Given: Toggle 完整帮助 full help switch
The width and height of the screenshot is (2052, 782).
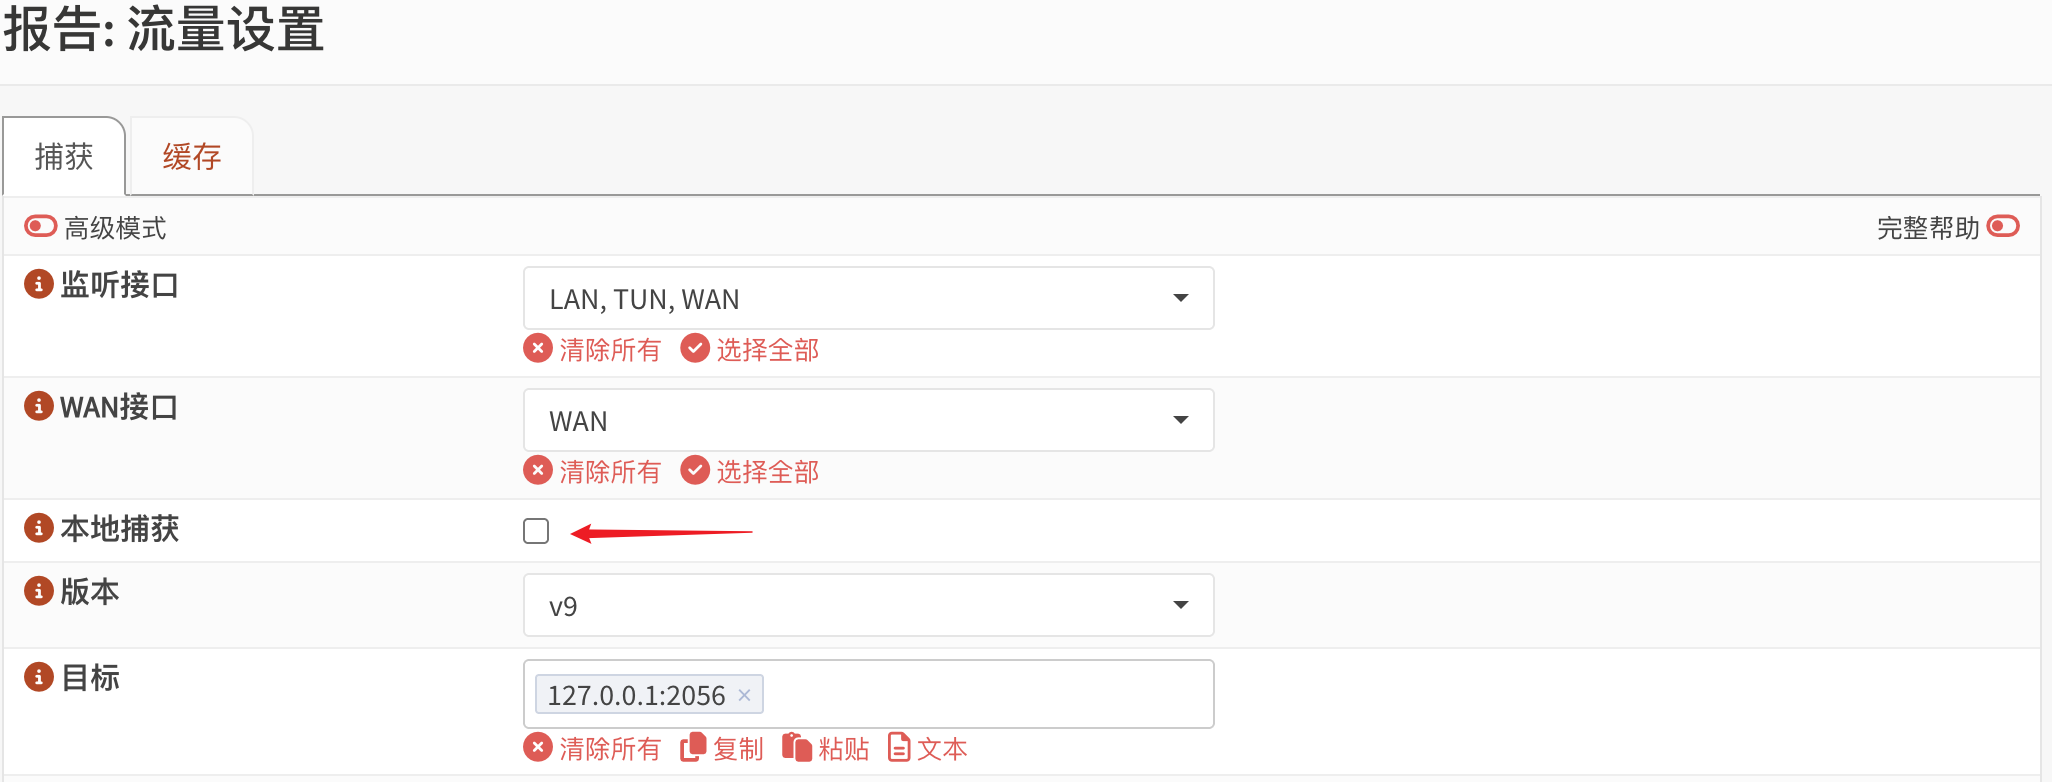Looking at the screenshot, I should 2003,227.
